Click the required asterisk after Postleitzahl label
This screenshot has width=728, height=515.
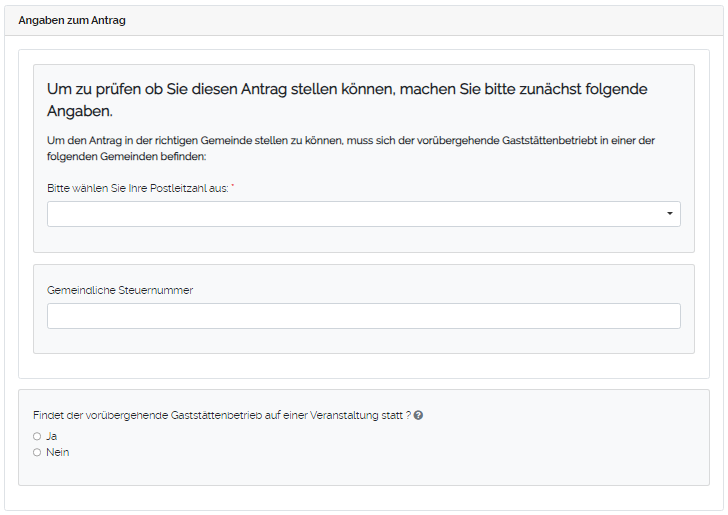[233, 187]
